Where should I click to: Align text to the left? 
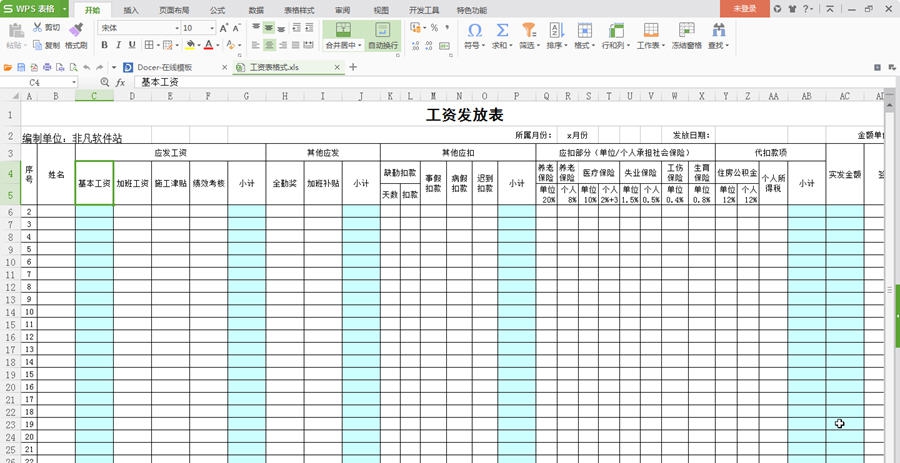click(x=256, y=45)
